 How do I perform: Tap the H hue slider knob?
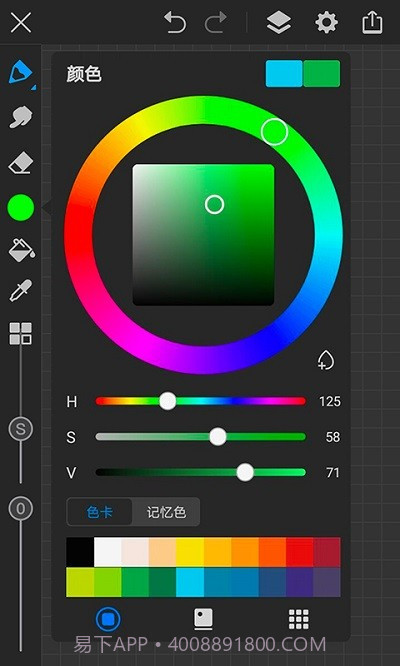pyautogui.click(x=168, y=401)
